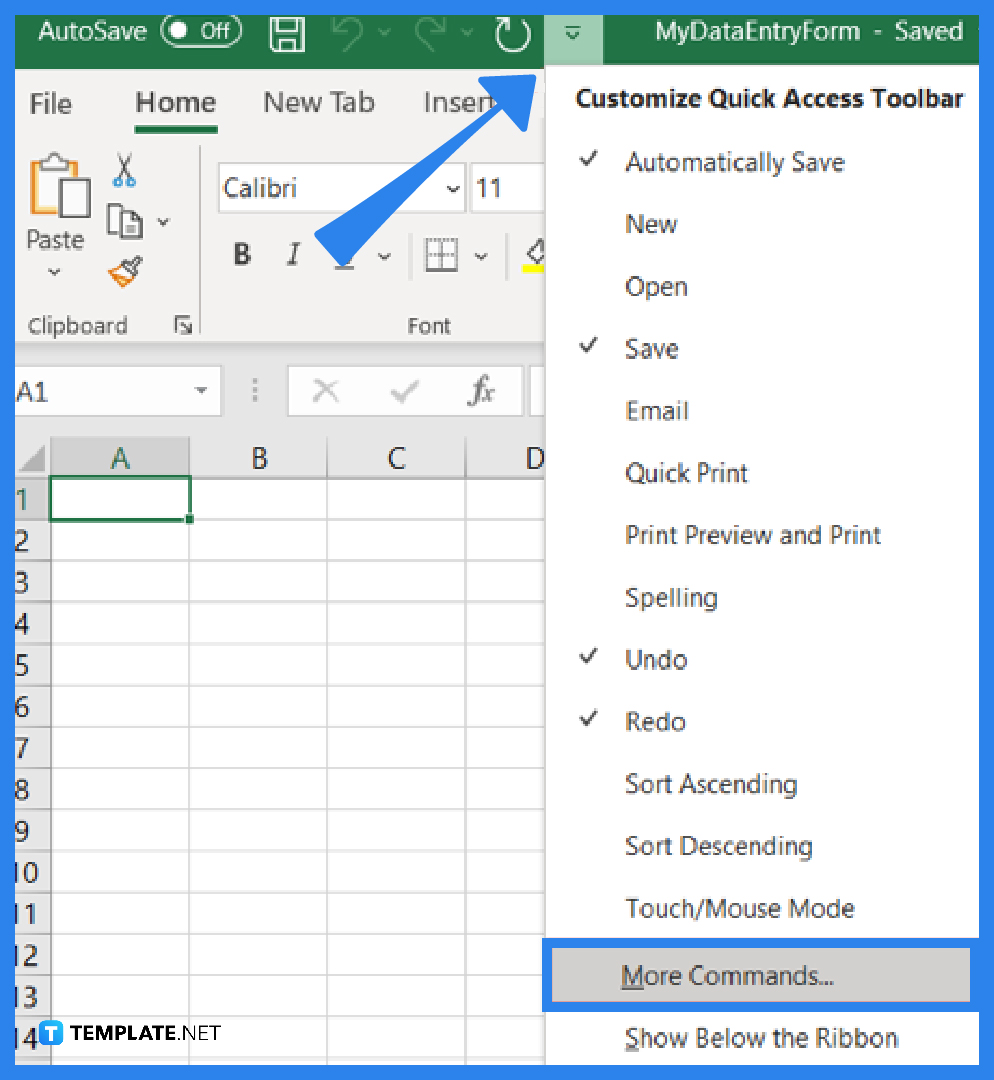Screen dimensions: 994x1080
Task: Click Show Below the Ribbon
Action: coord(761,1038)
